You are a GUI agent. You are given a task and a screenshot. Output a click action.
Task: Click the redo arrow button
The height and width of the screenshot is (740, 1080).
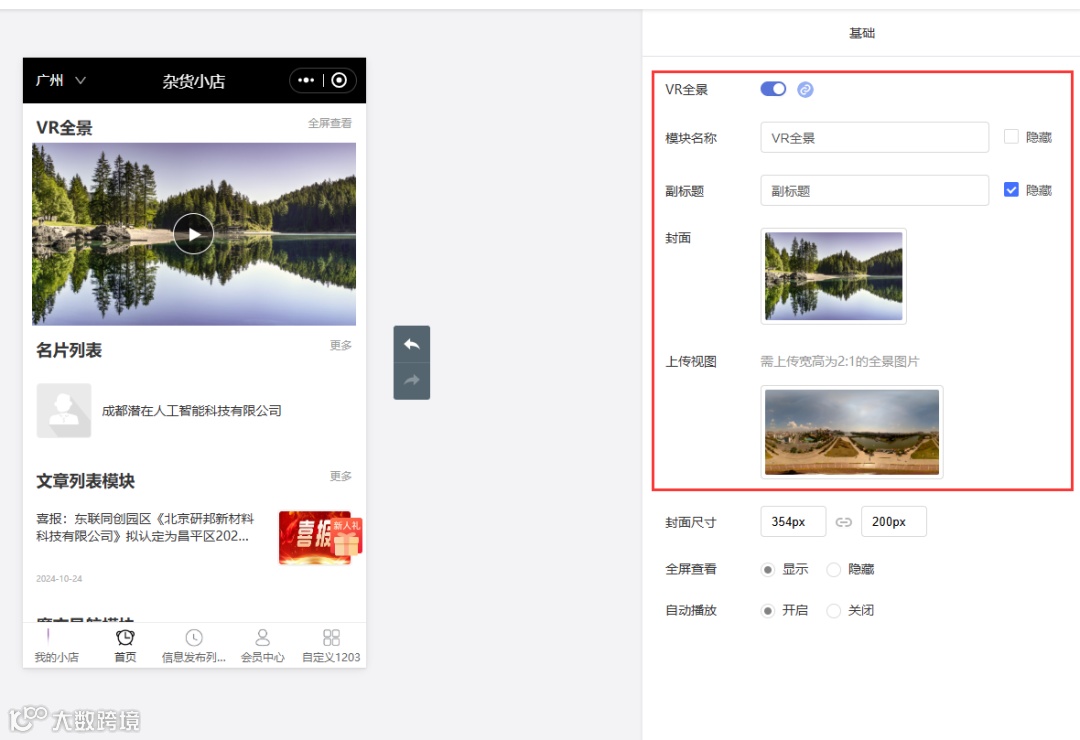412,381
